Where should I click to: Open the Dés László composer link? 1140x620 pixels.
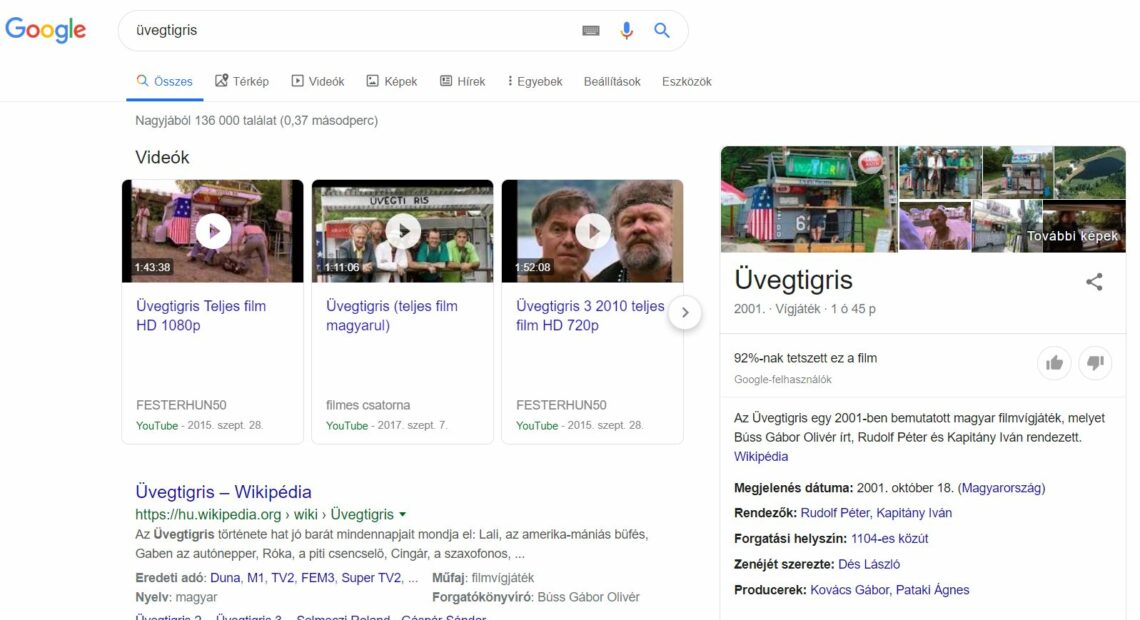point(869,564)
